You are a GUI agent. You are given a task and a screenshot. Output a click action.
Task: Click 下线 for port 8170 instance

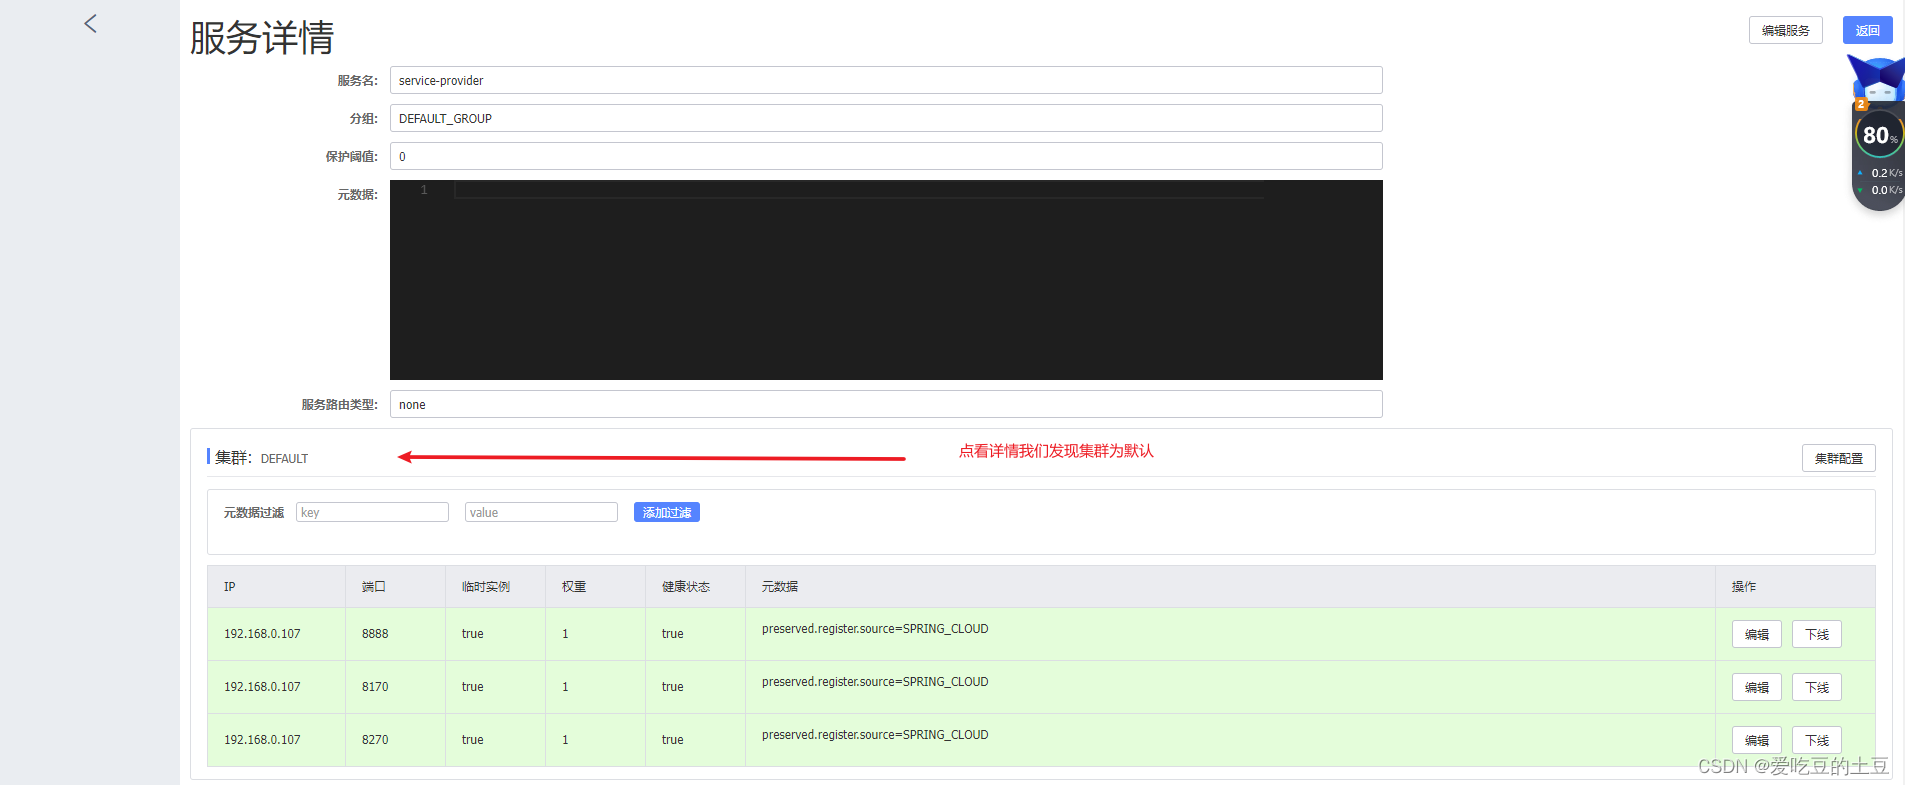[x=1816, y=687]
